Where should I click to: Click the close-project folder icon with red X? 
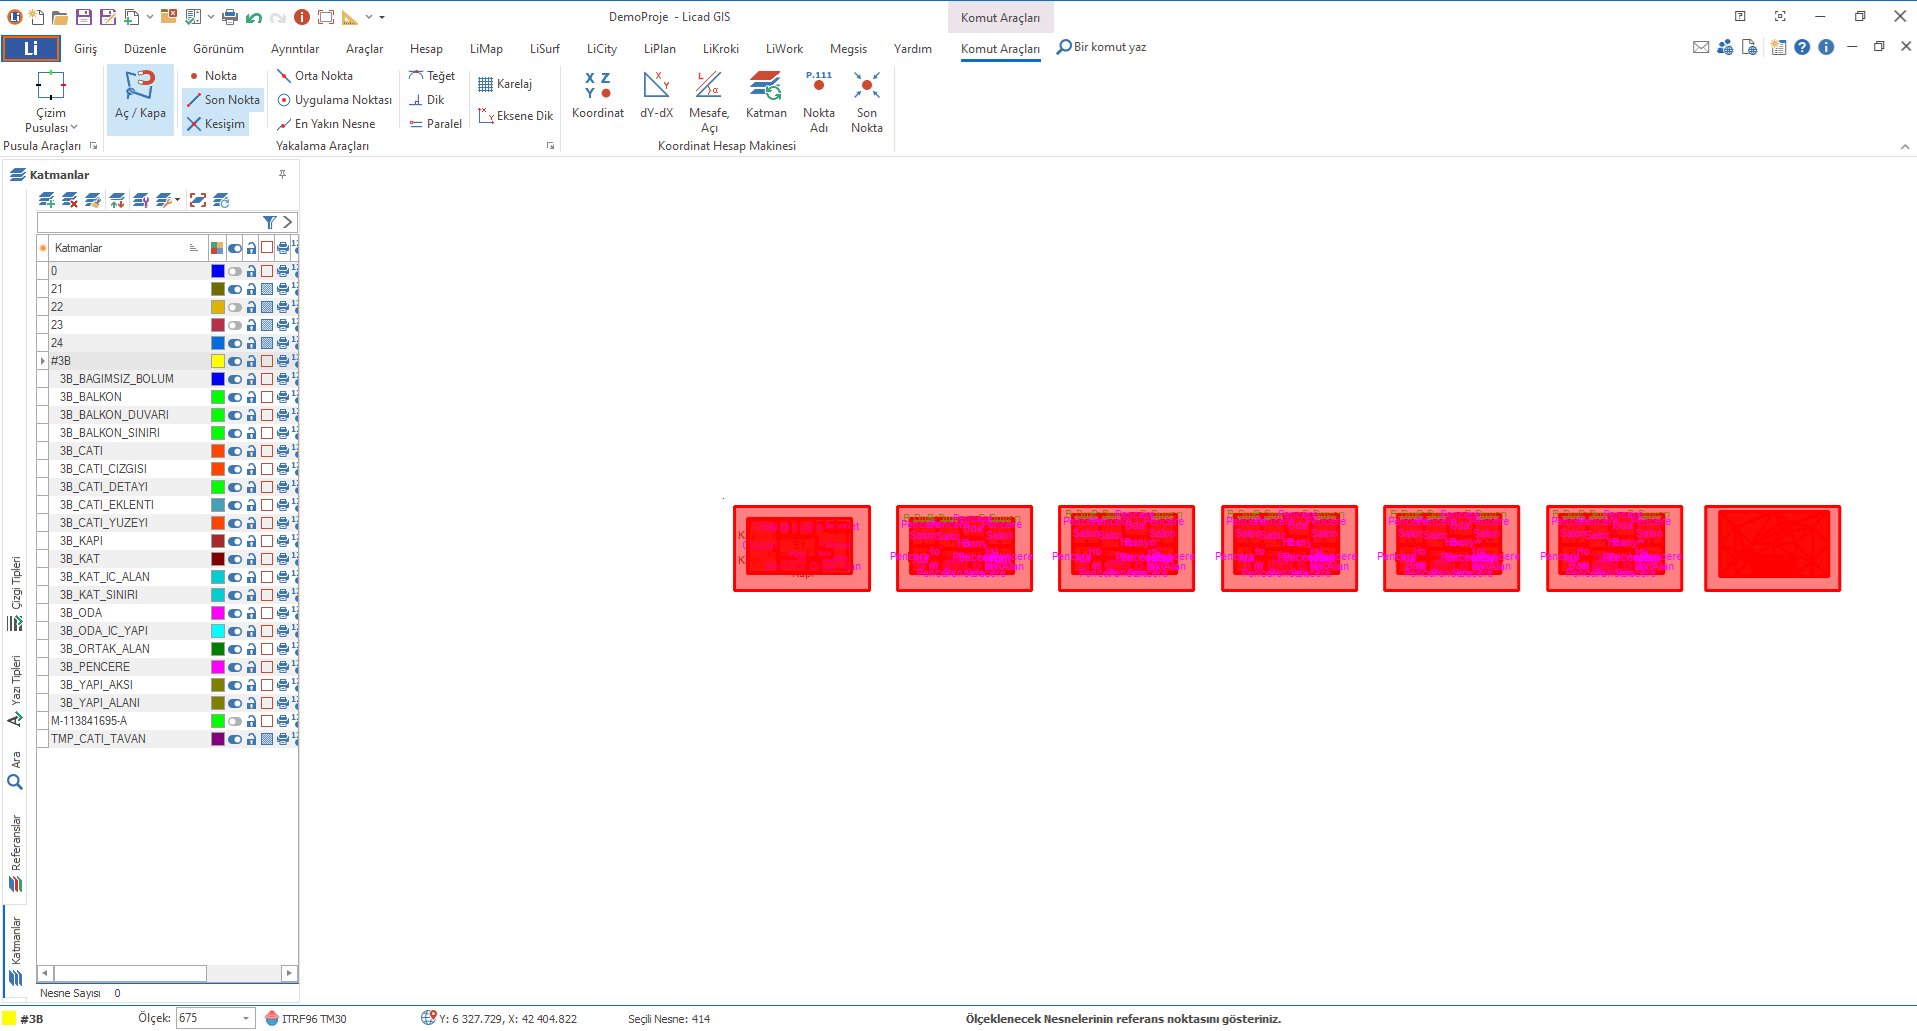click(169, 17)
